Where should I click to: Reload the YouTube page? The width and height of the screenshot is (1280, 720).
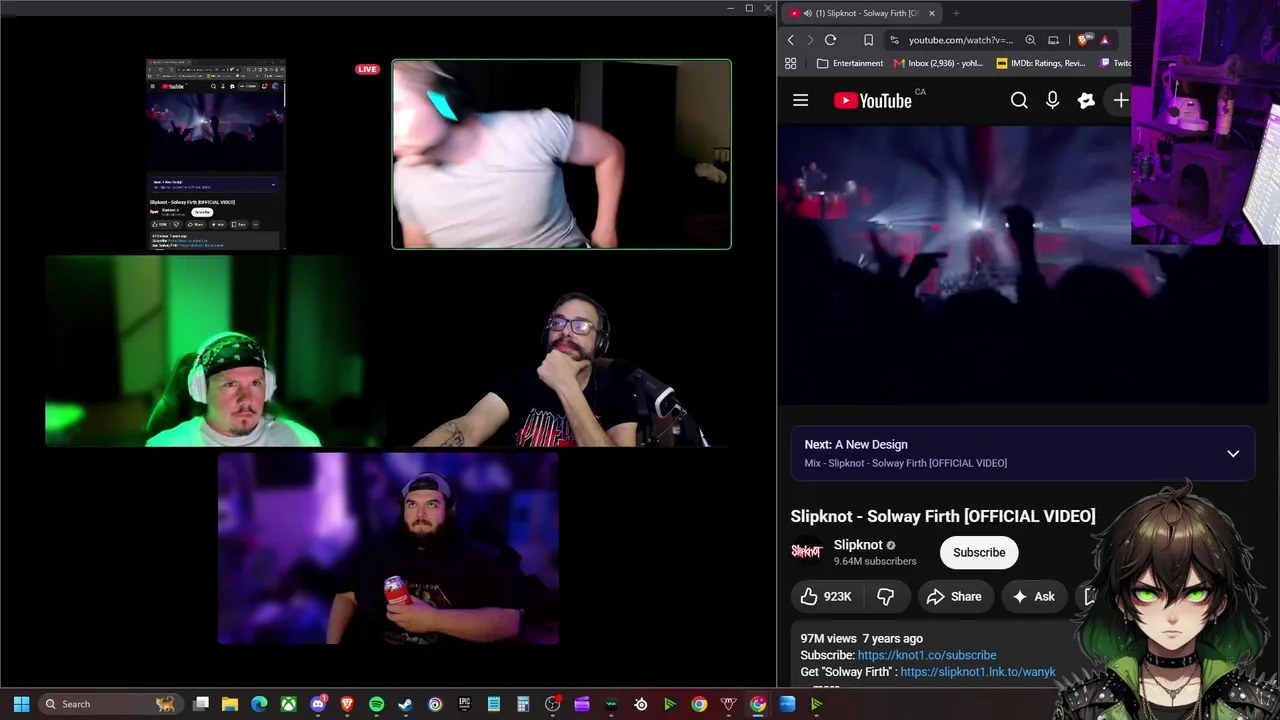[830, 40]
